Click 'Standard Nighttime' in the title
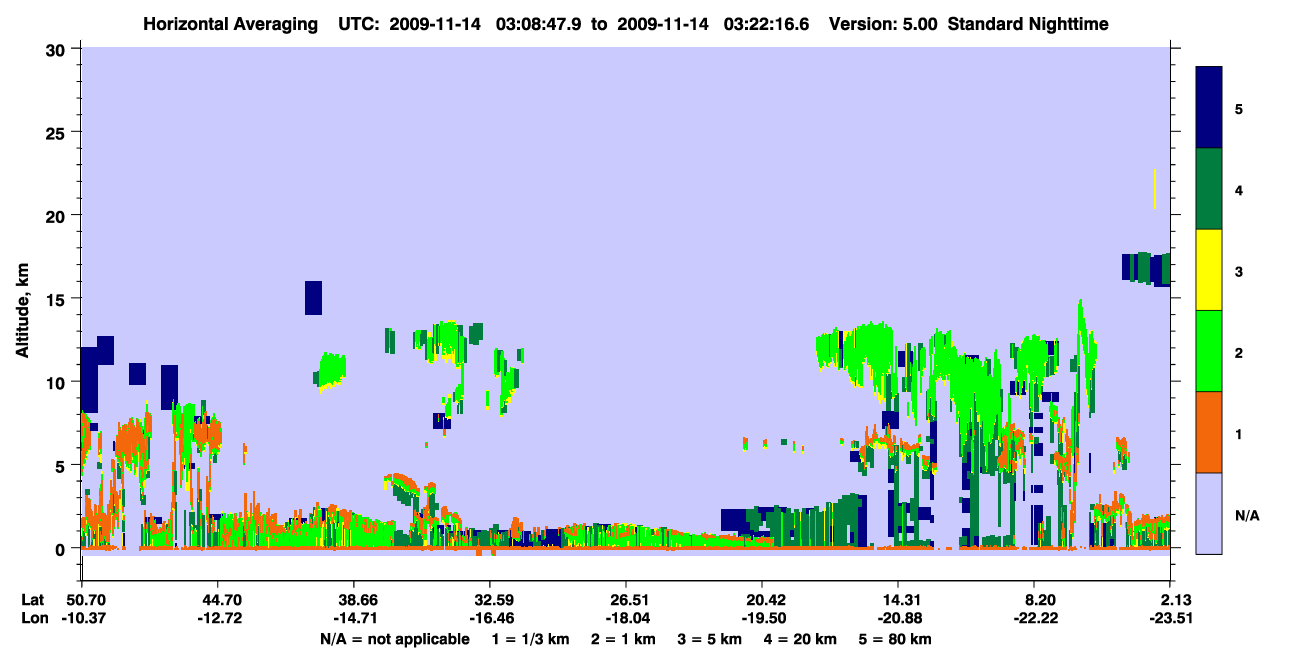This screenshot has width=1300, height=667. point(1028,23)
